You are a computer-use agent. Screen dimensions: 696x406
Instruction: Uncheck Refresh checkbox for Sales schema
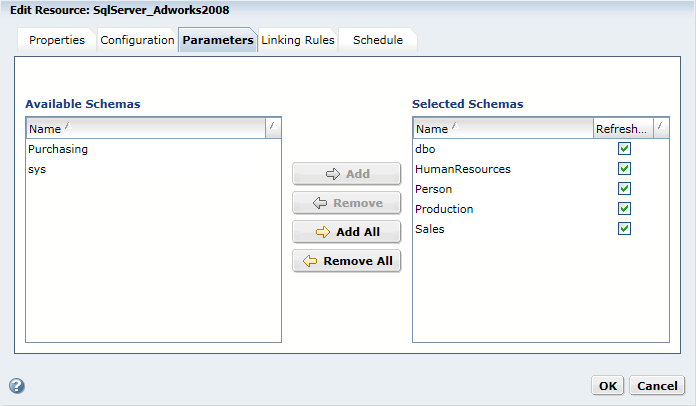pyautogui.click(x=624, y=229)
